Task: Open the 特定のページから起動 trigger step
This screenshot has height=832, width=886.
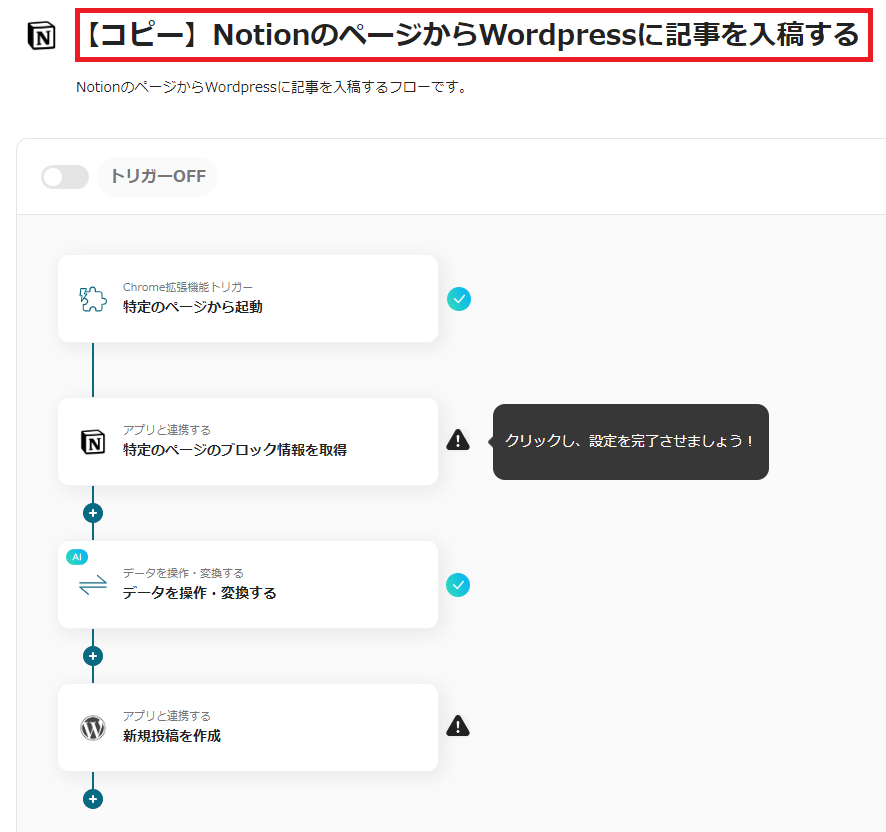Action: [248, 298]
